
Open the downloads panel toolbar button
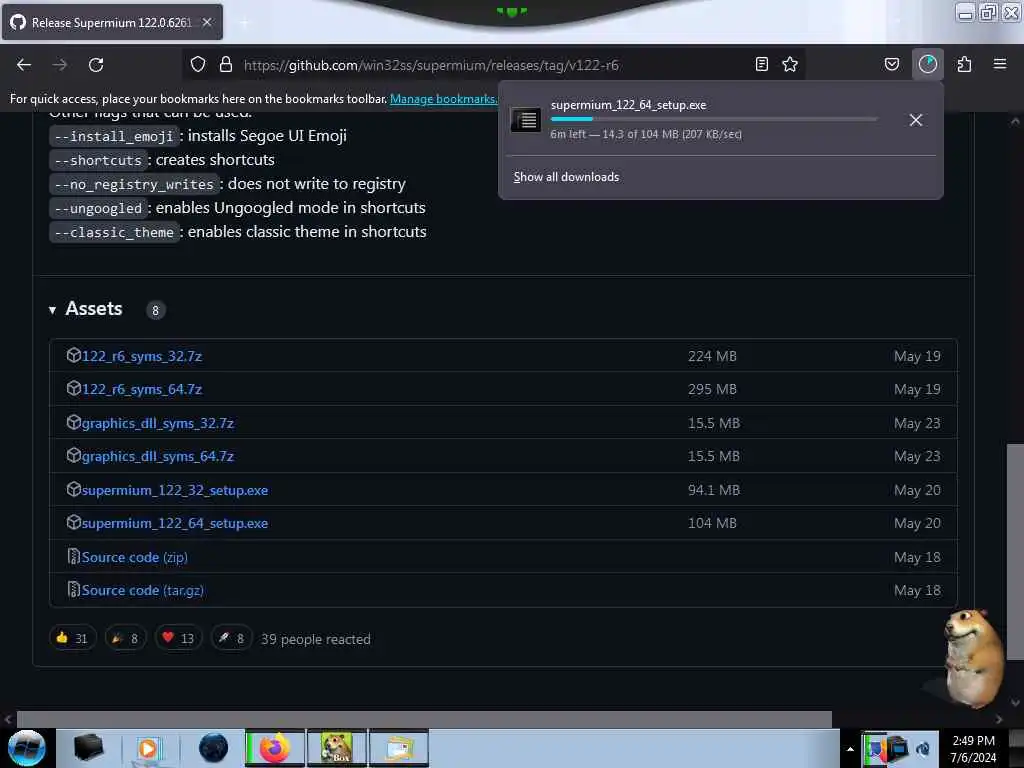point(928,64)
